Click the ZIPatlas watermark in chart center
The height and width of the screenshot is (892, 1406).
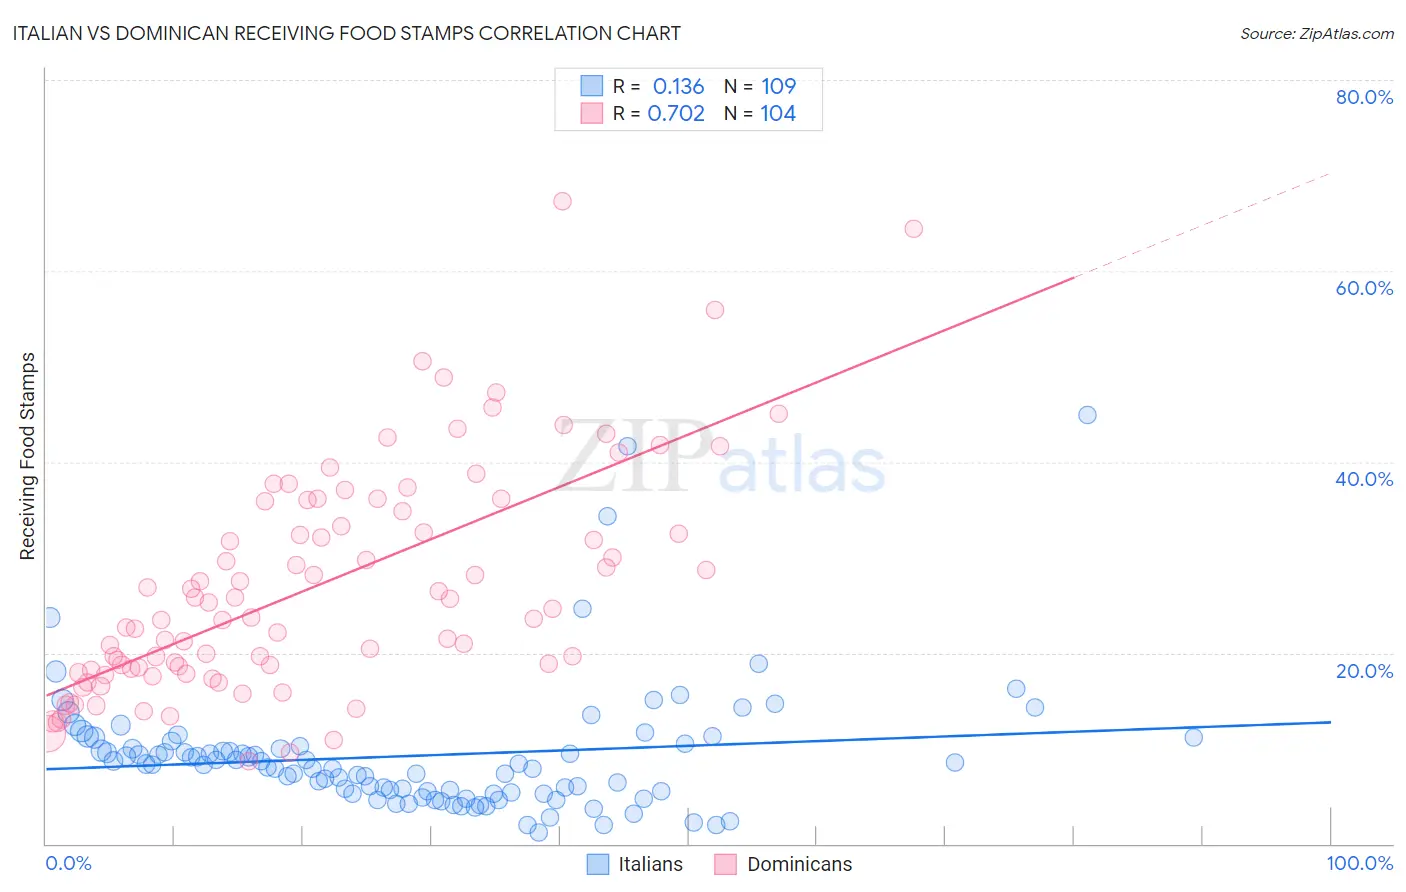[720, 458]
